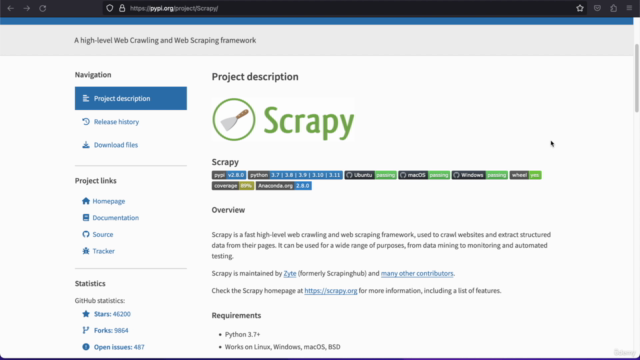Click the Anaconda.org 2.8.0 badge
This screenshot has height=360, width=640.
click(284, 186)
